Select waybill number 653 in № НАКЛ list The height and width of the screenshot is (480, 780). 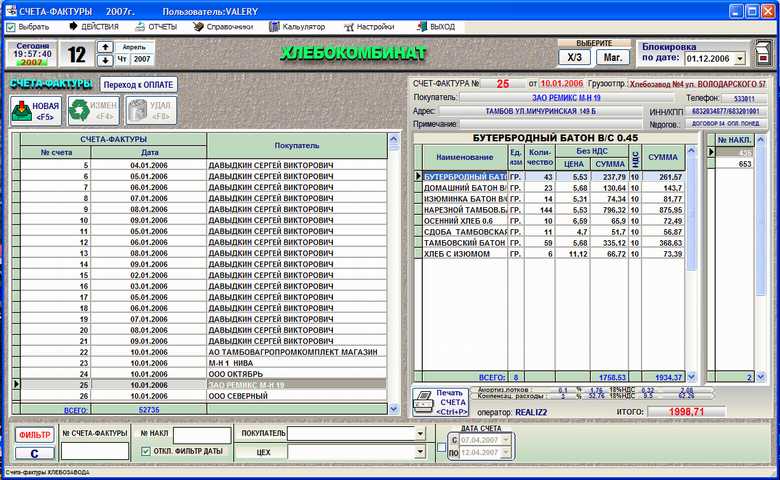tap(735, 164)
